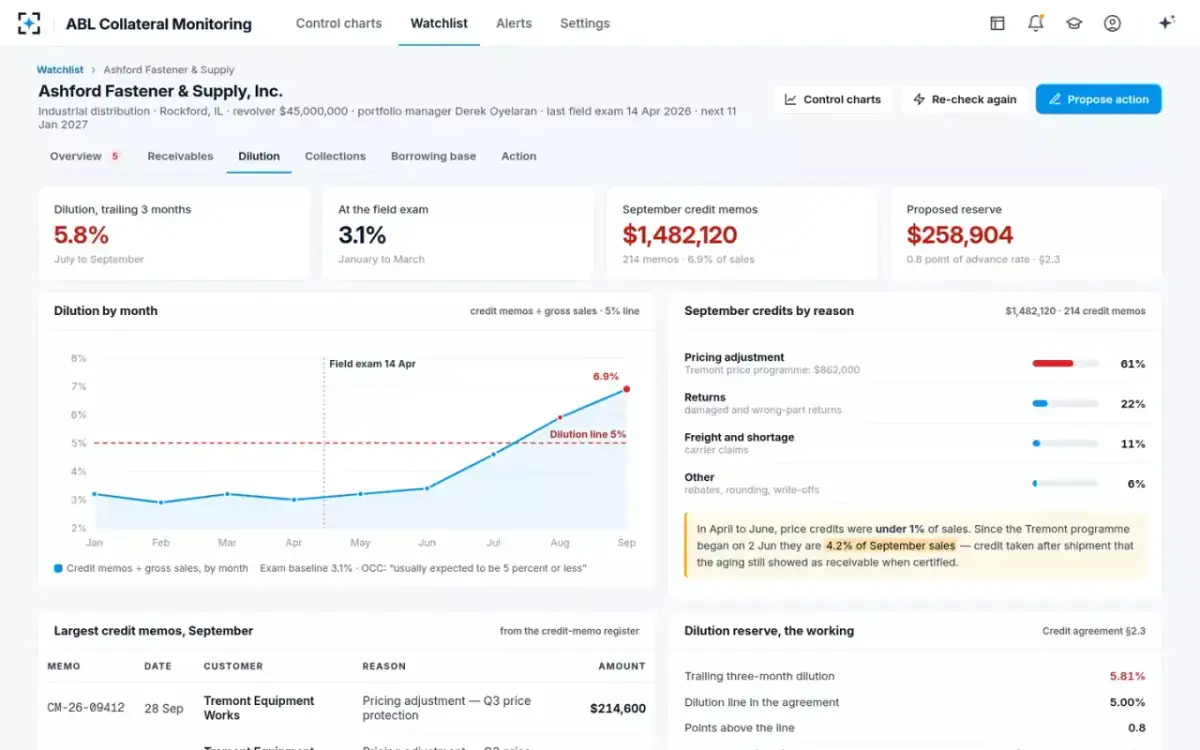Click the Pricing adjustment red progress bar
This screenshot has width=1200, height=750.
click(x=1065, y=364)
